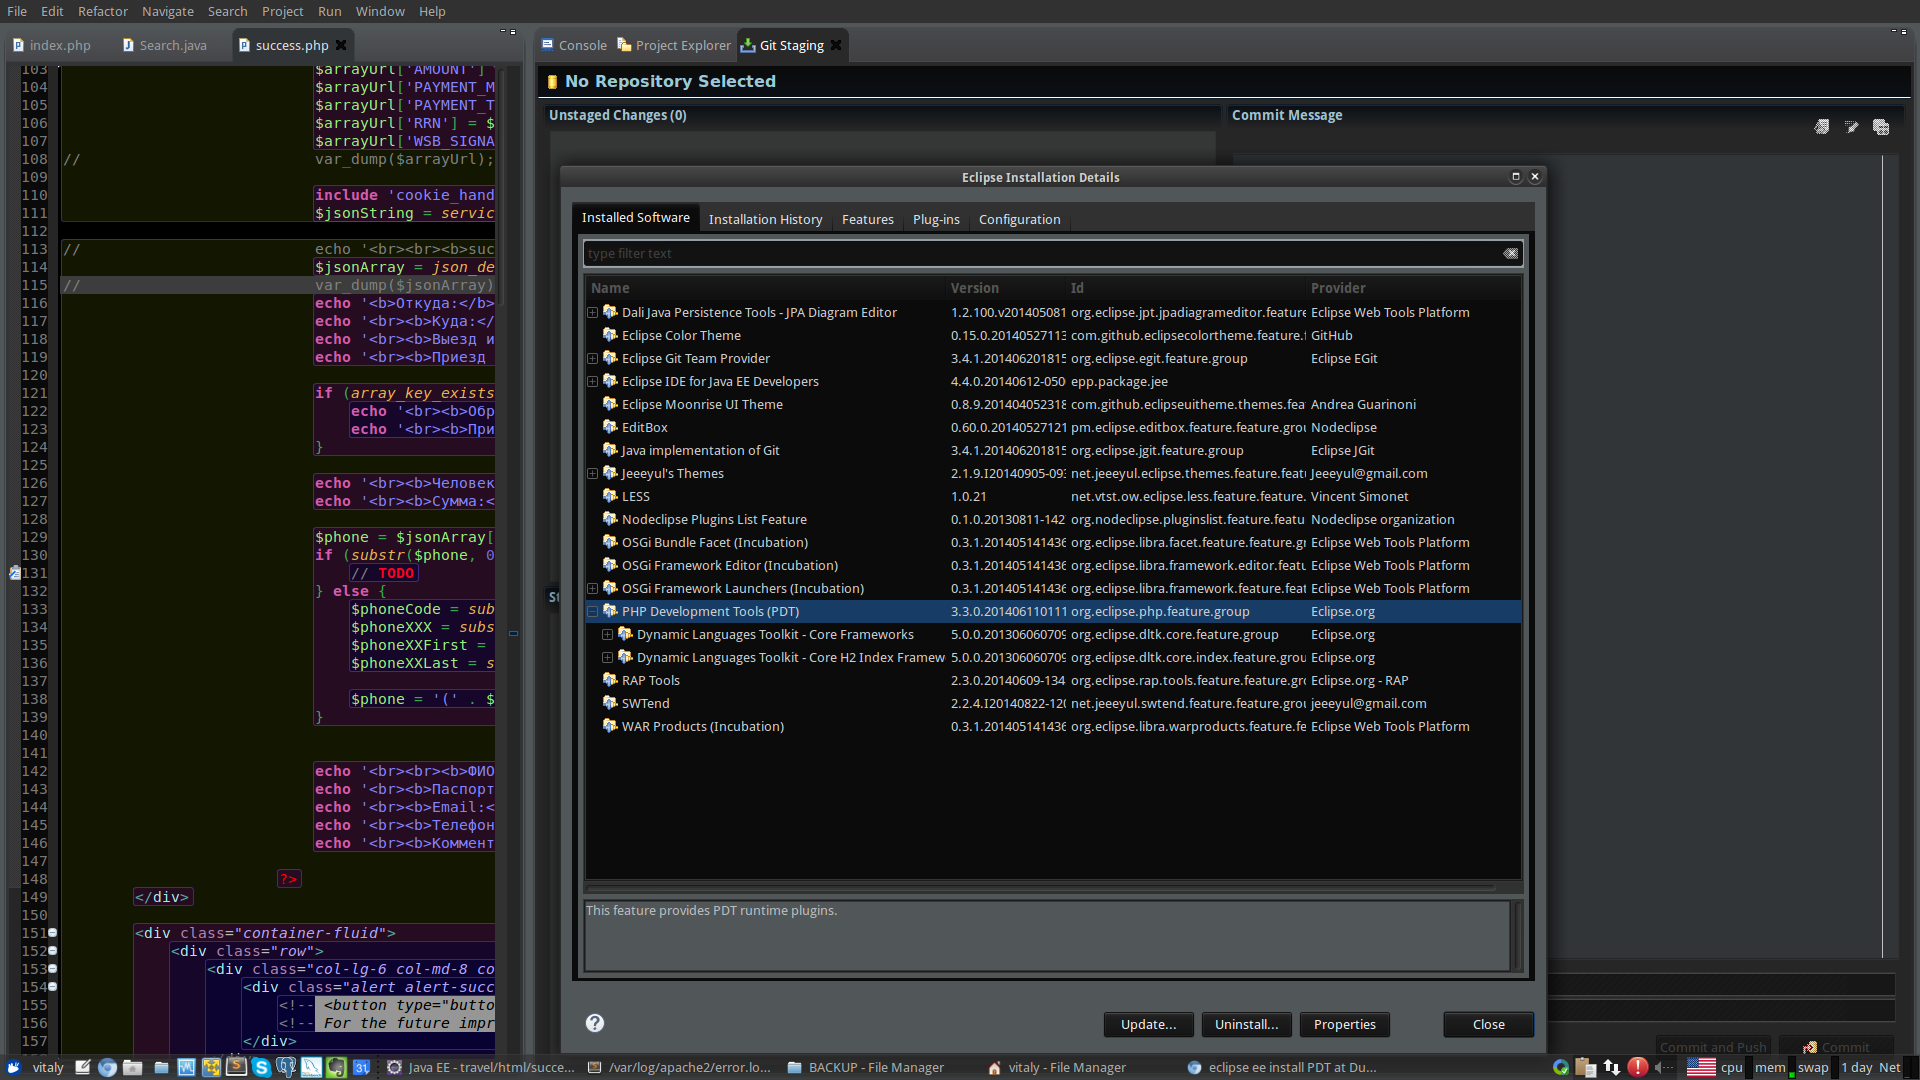1920x1080 pixels.
Task: Click the Update... button
Action: point(1148,1024)
